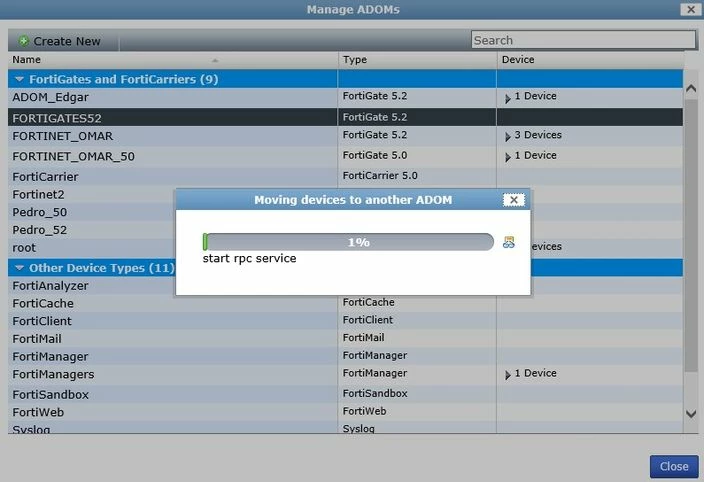Click the blue Close button
704x482 pixels.
tap(674, 466)
